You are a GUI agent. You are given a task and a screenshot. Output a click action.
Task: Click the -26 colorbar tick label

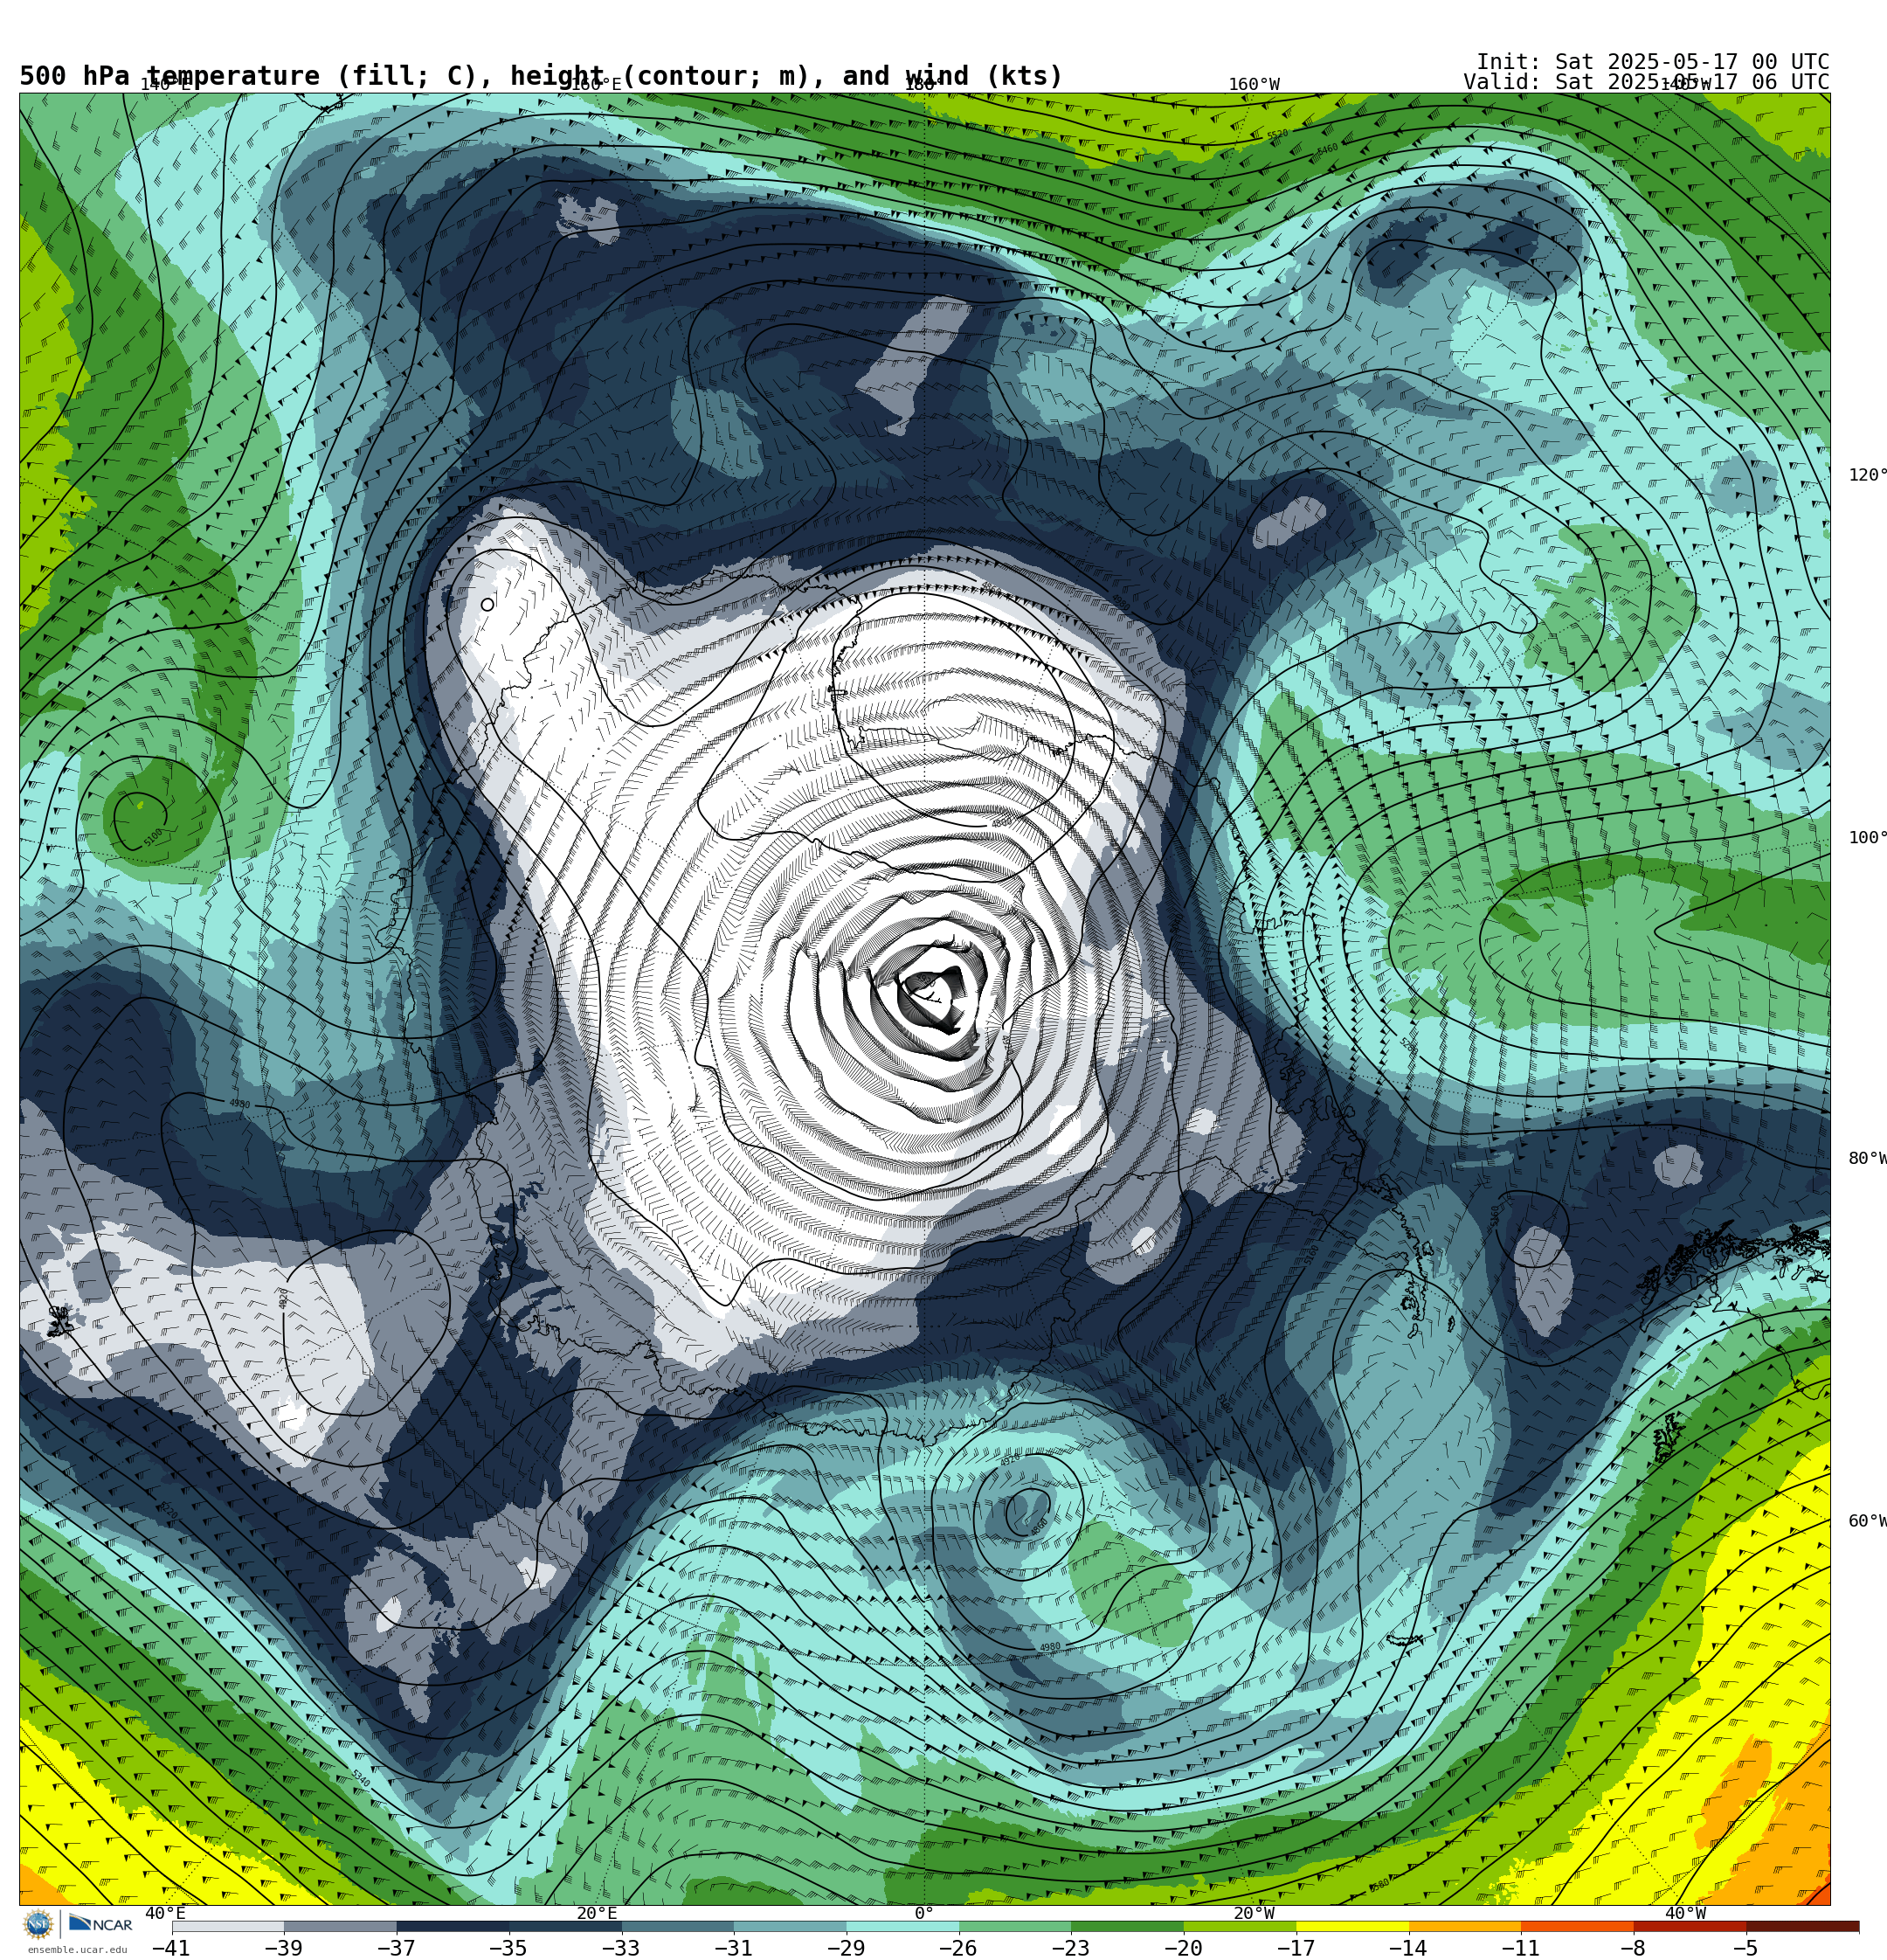(x=958, y=1948)
